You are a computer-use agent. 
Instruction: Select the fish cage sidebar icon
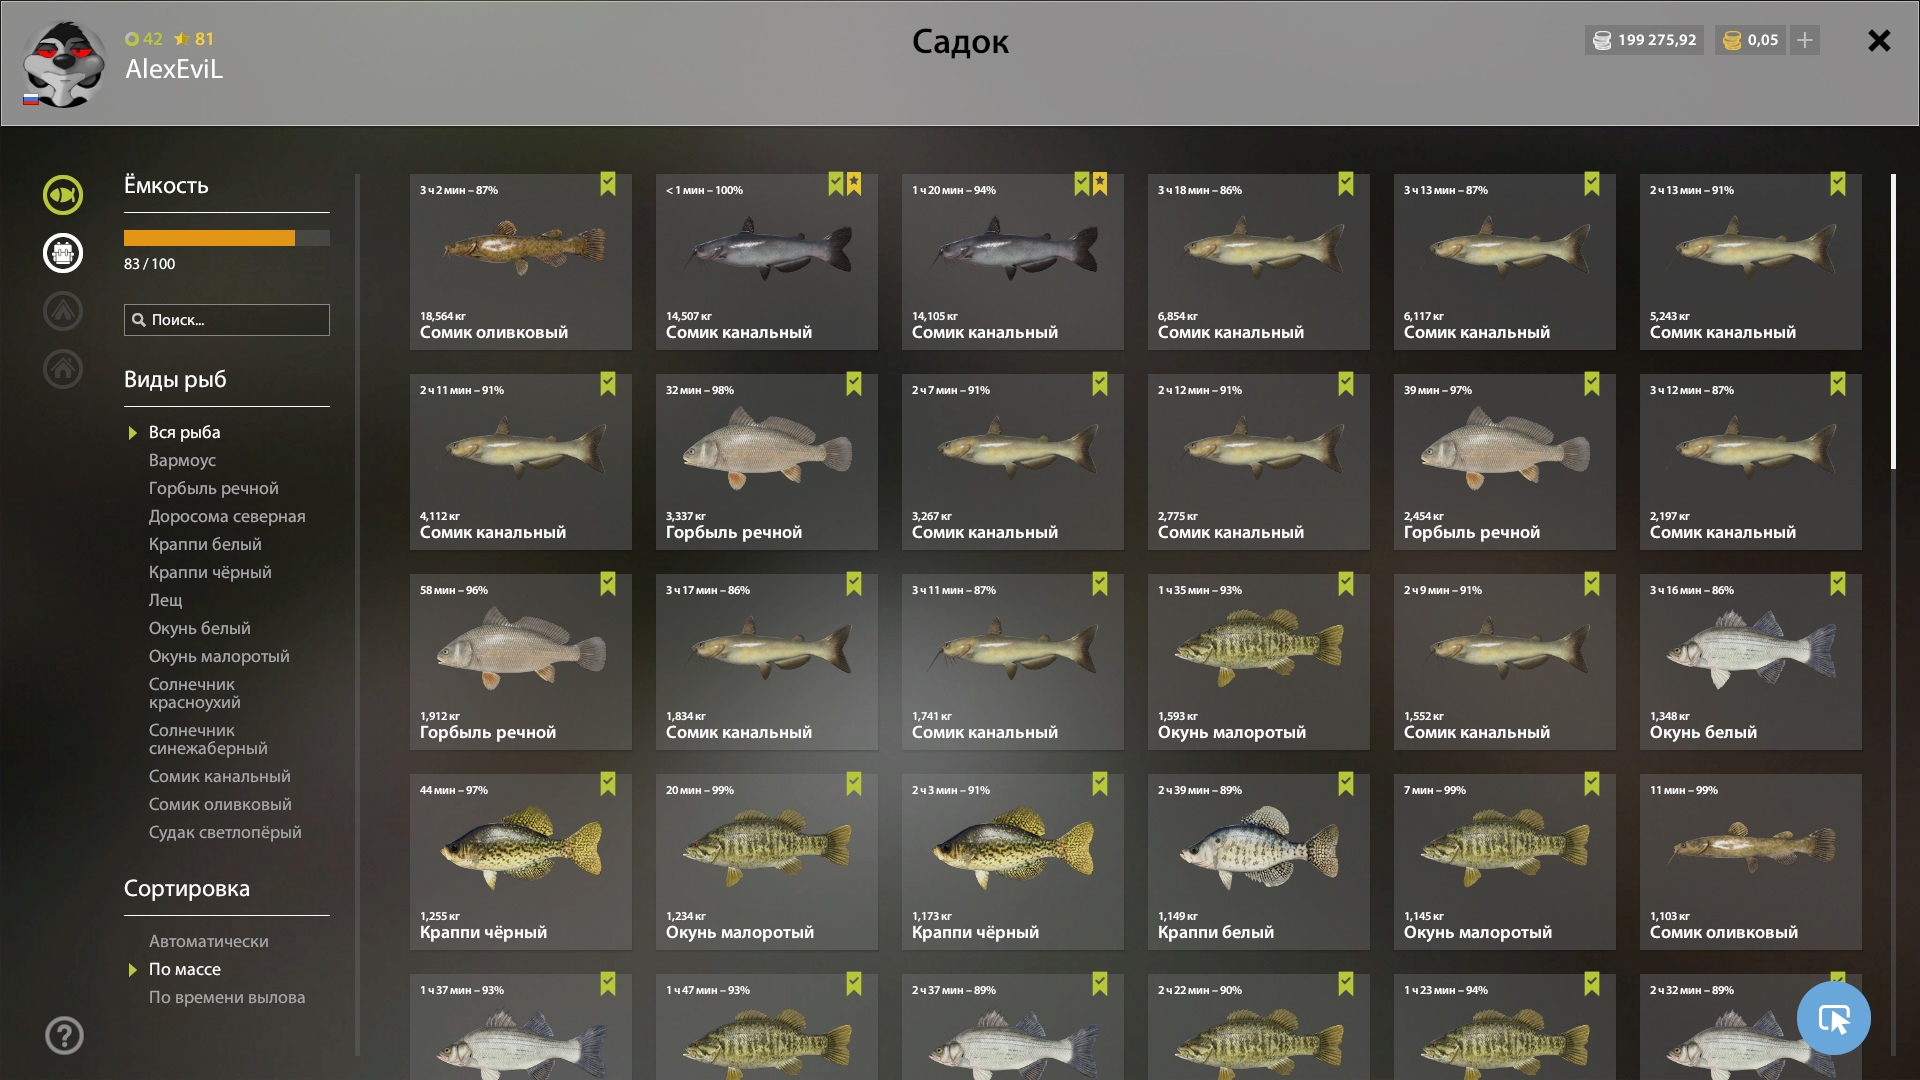pyautogui.click(x=63, y=253)
